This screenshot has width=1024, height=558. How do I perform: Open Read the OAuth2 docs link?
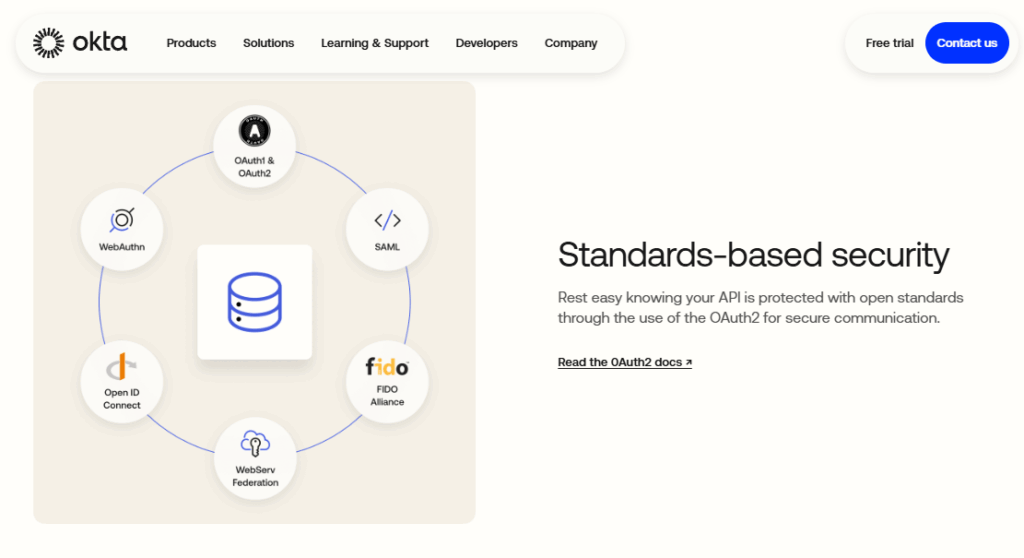[x=625, y=362]
